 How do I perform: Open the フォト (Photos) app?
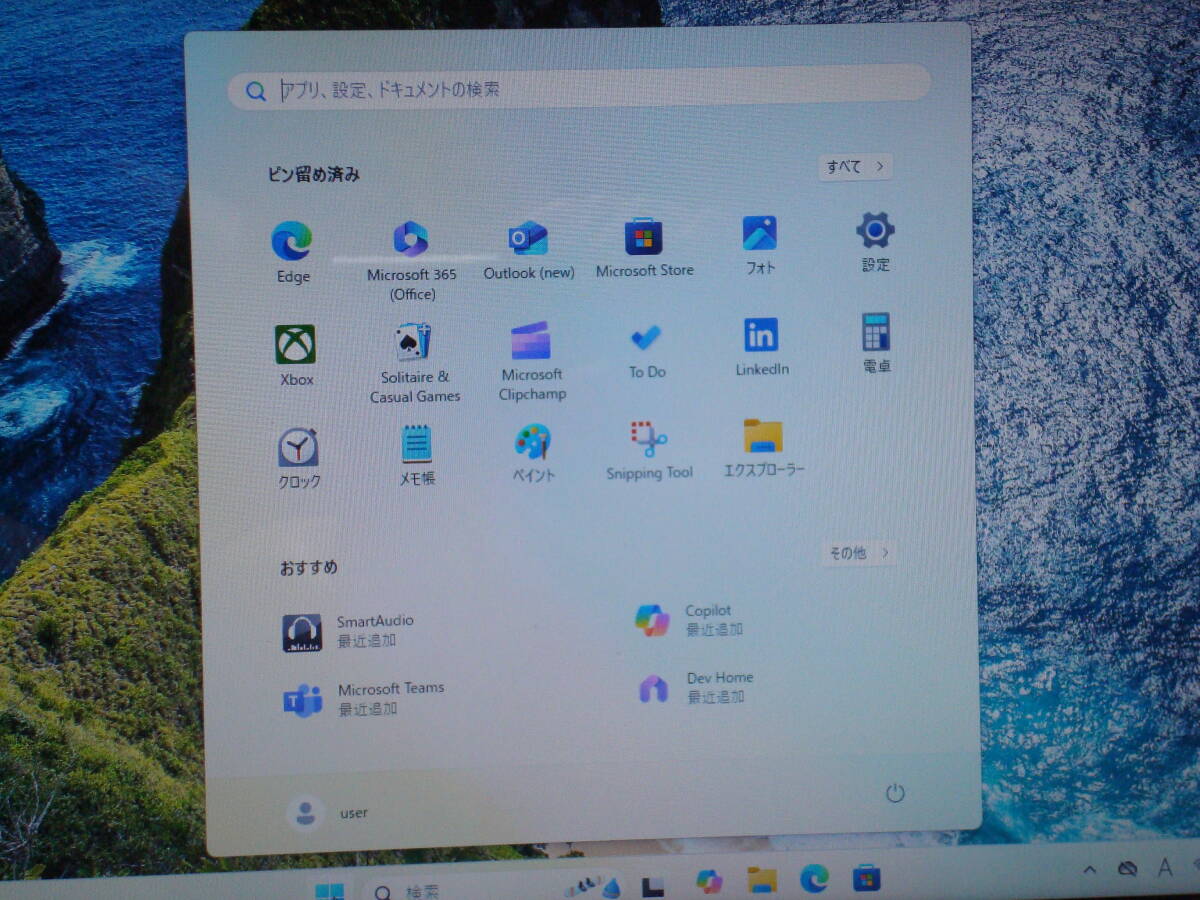pyautogui.click(x=760, y=245)
